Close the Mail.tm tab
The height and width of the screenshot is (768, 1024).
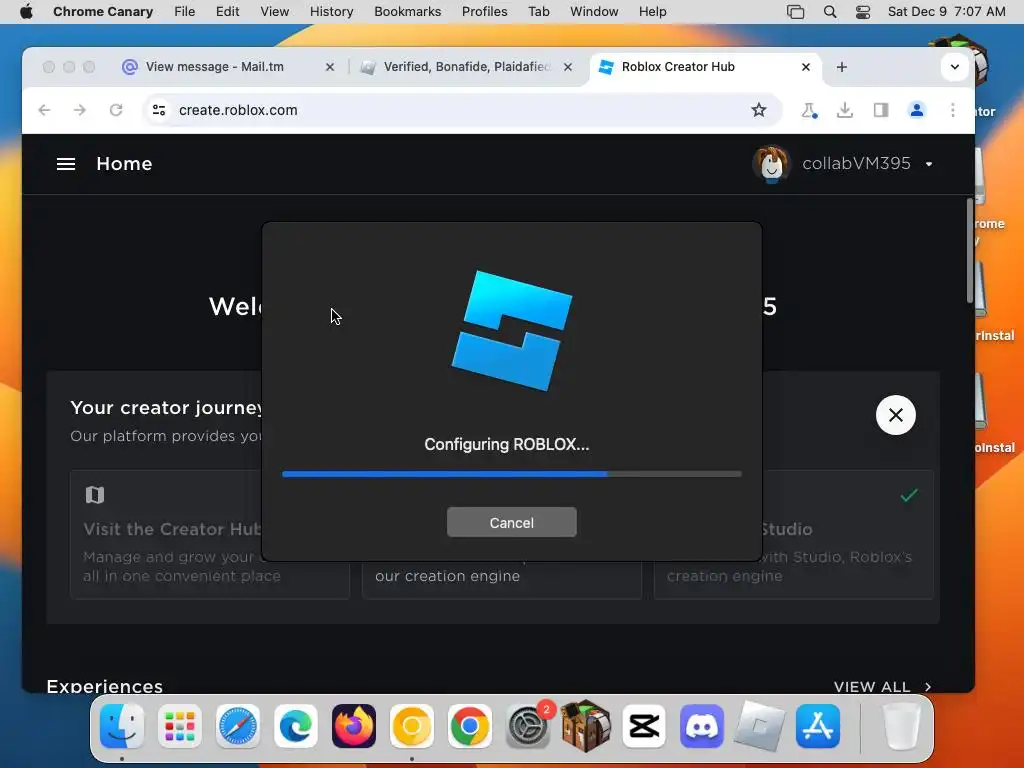[330, 67]
